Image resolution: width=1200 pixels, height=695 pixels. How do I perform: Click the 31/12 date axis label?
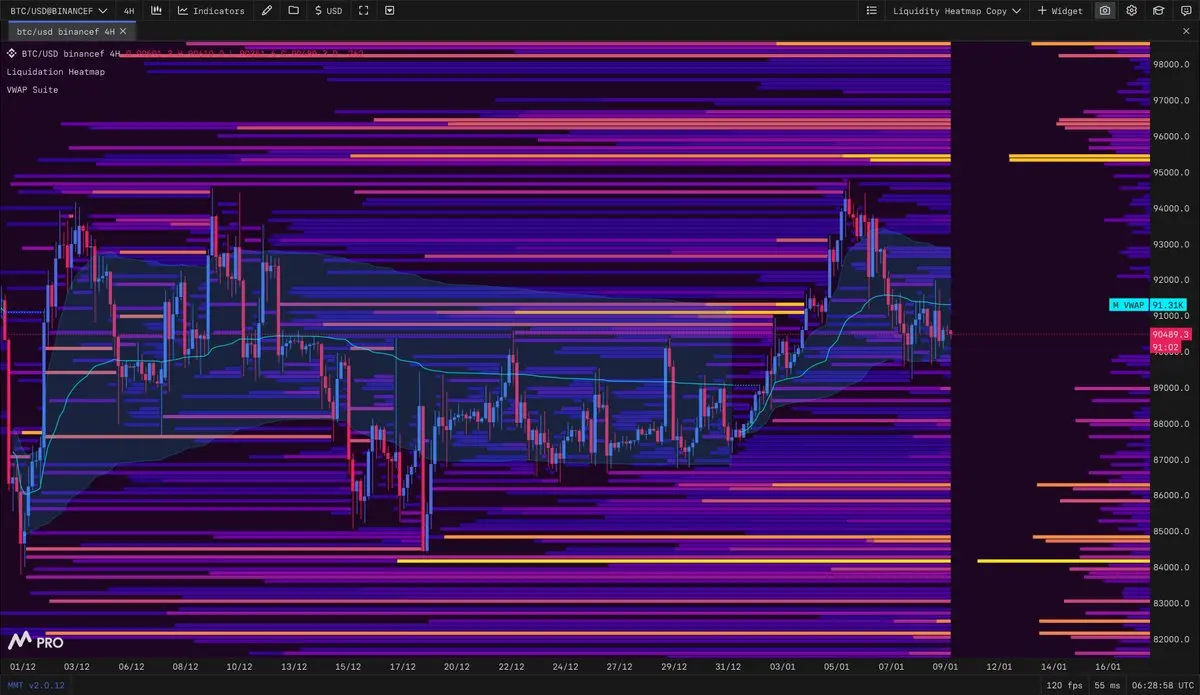(x=728, y=666)
